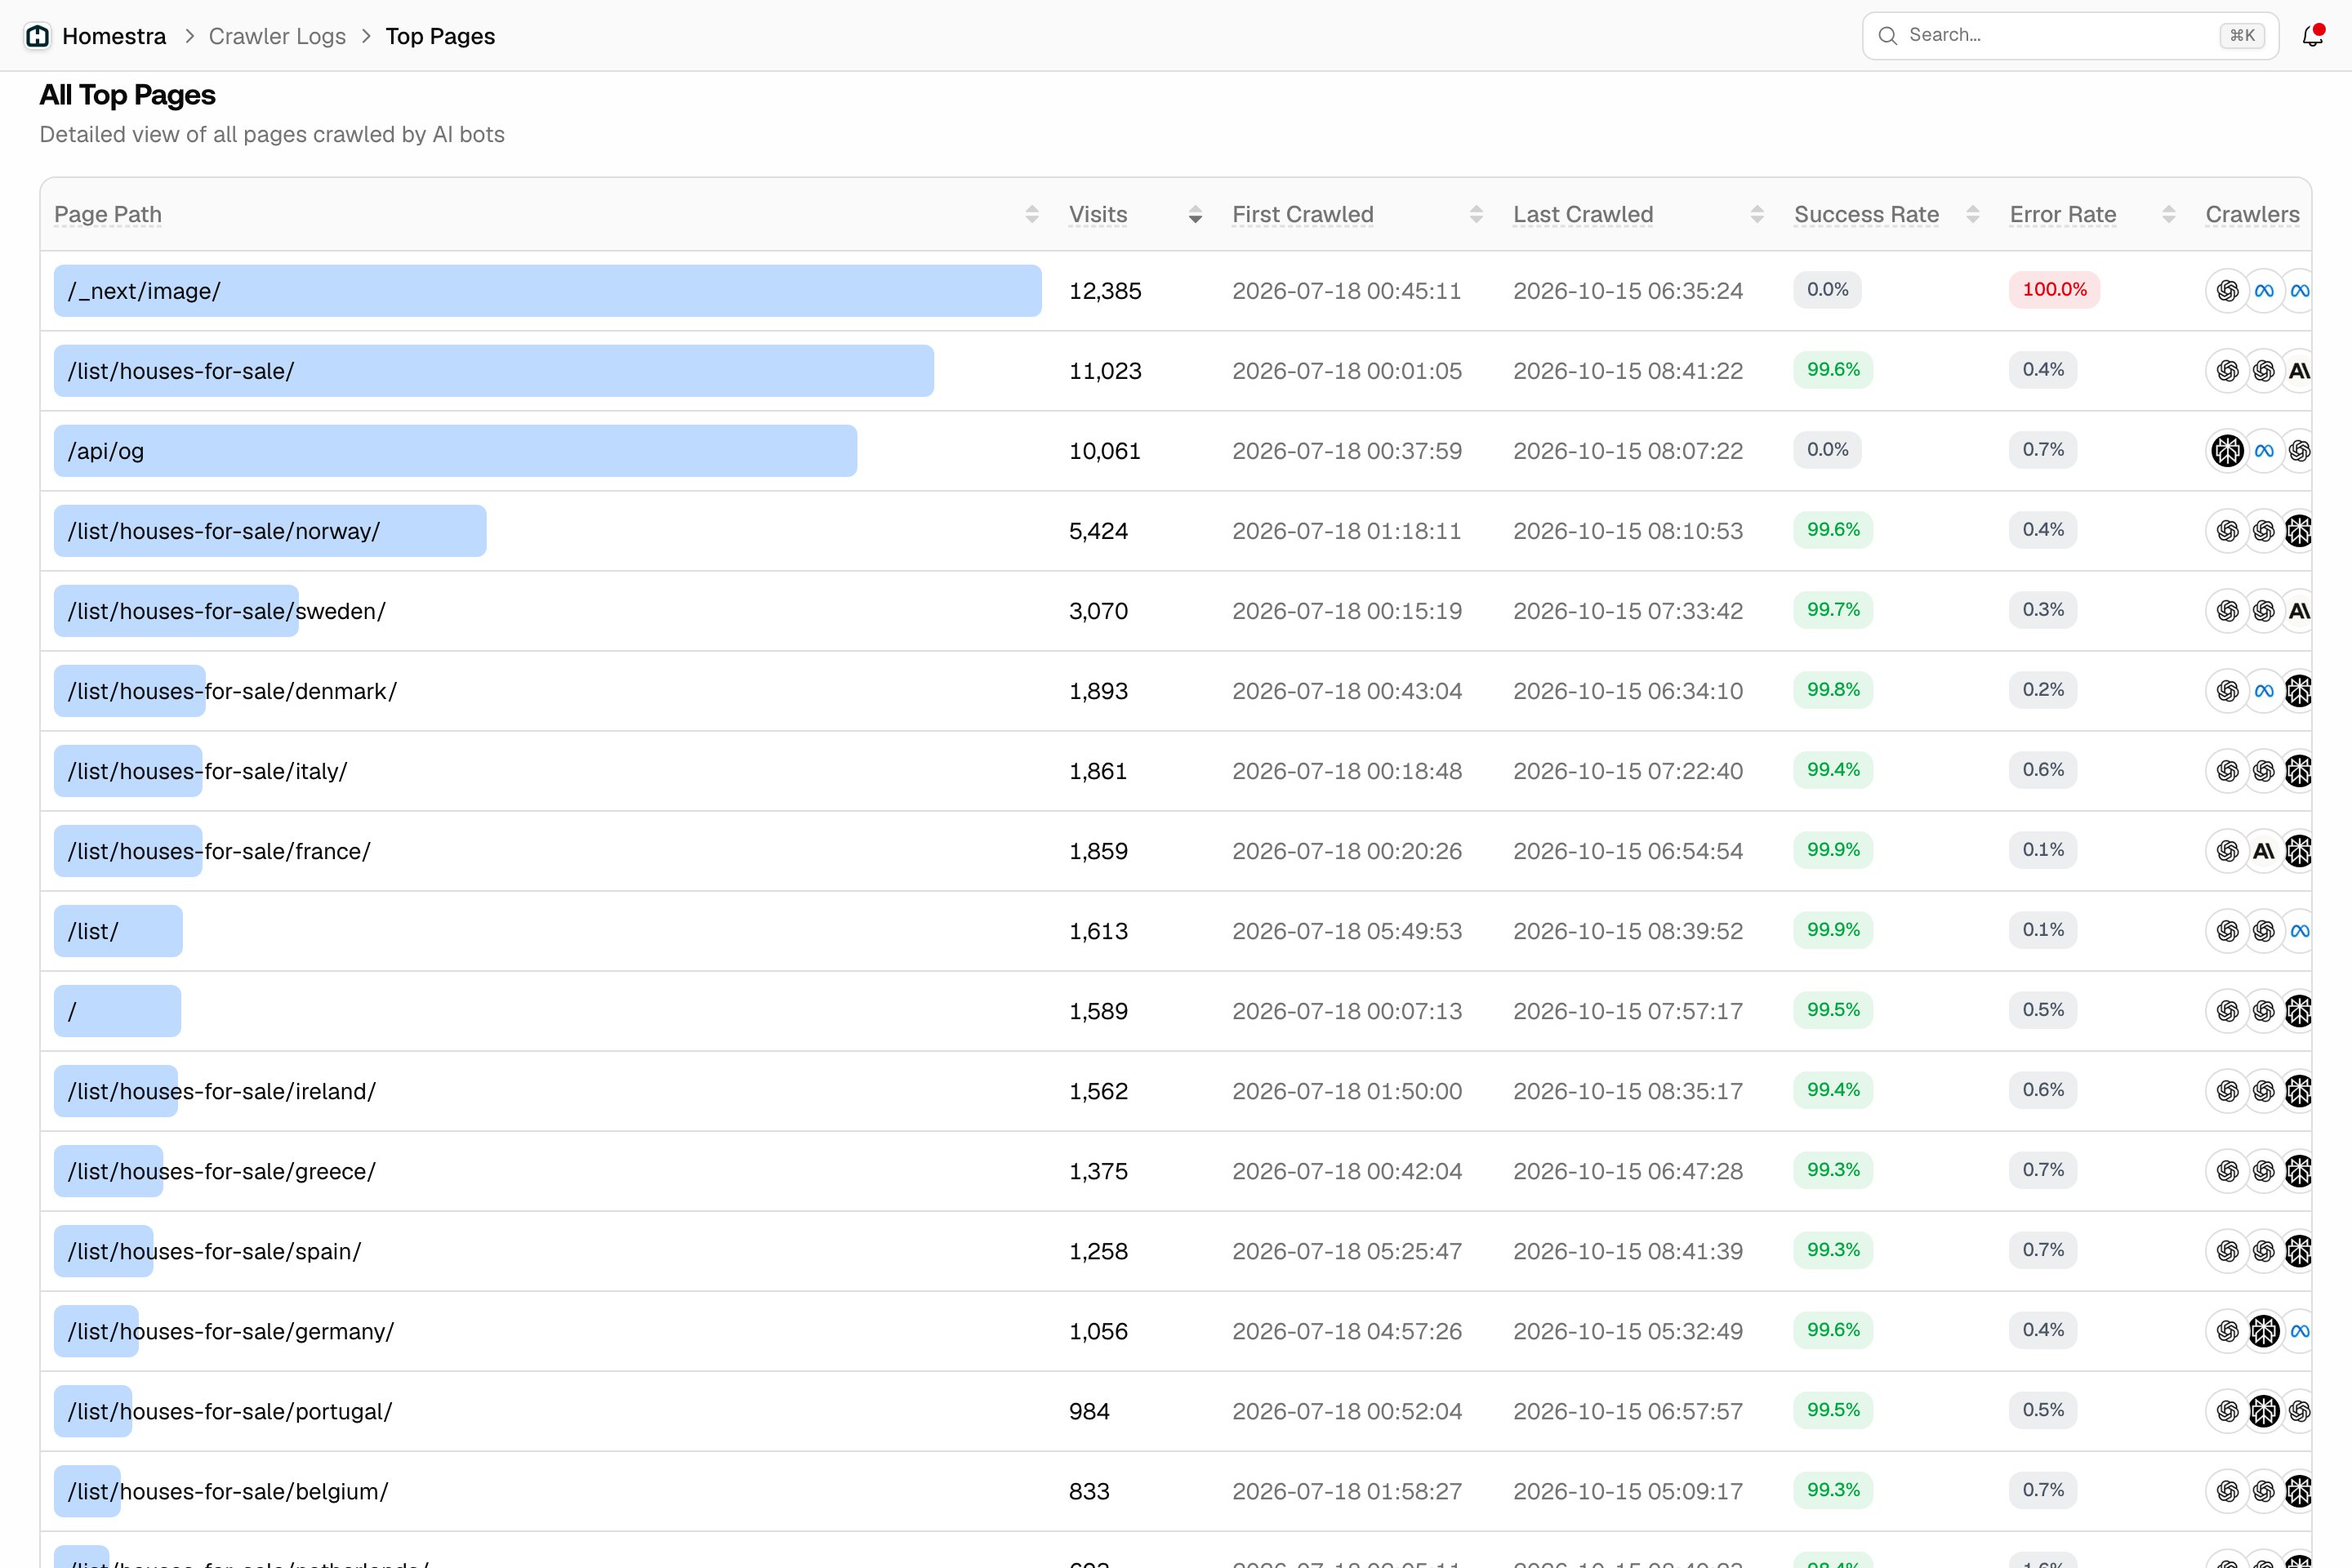Click the 99.7% success badge in sweden row
The height and width of the screenshot is (1568, 2352).
click(1833, 610)
